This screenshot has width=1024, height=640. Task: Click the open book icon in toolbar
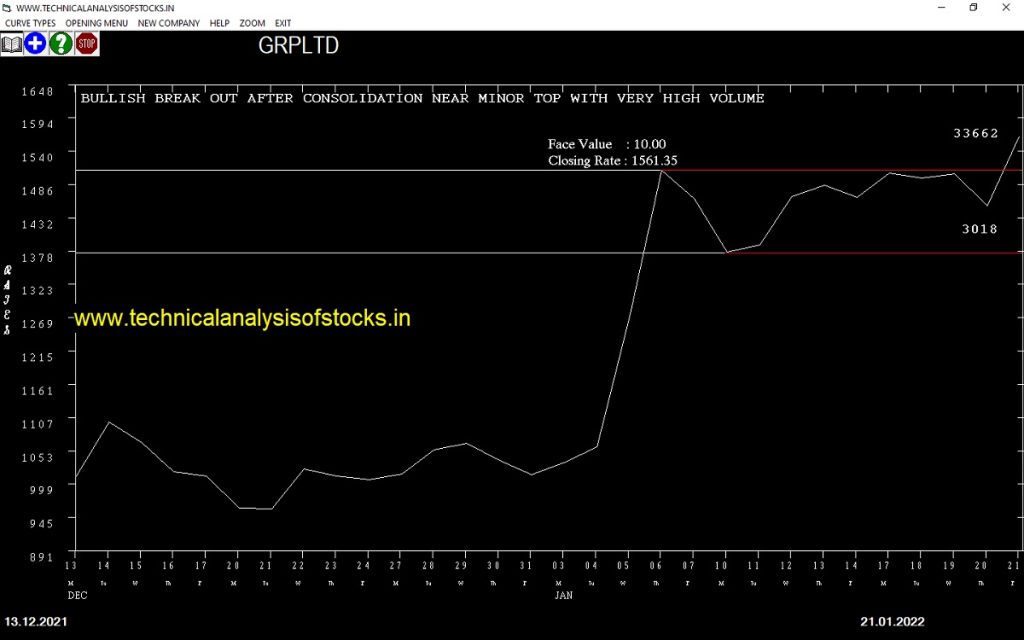tap(11, 44)
